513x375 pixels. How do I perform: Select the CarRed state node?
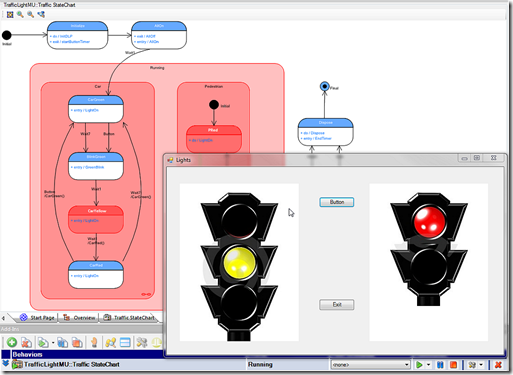[96, 275]
